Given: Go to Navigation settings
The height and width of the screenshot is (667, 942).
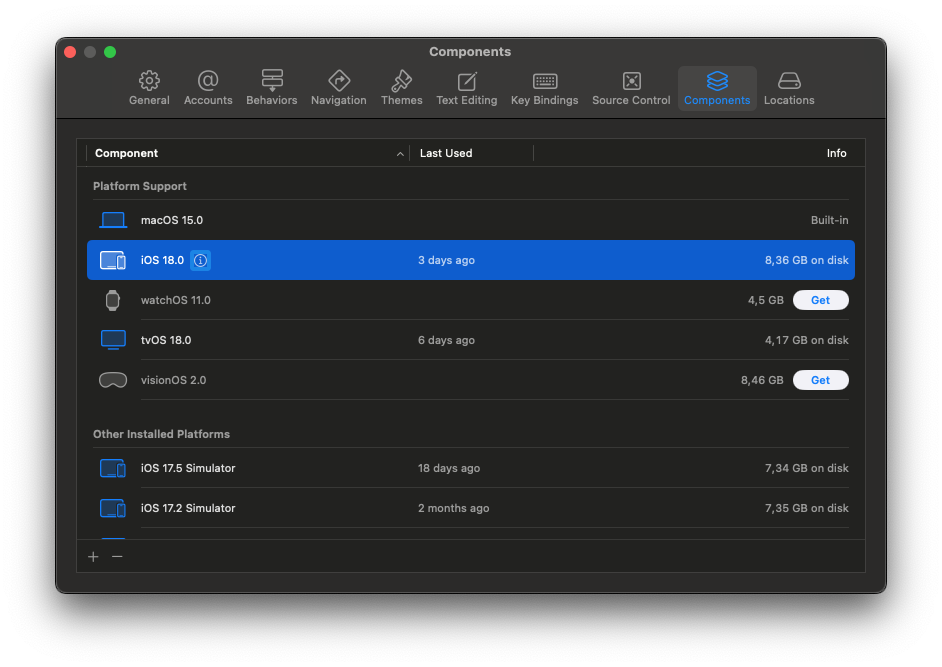Looking at the screenshot, I should click(x=338, y=88).
